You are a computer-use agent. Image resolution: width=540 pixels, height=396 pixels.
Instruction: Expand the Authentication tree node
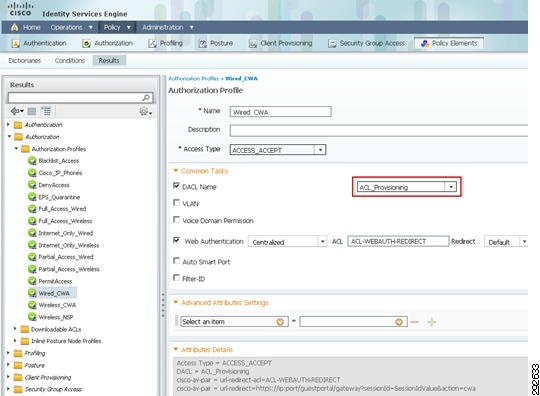[x=8, y=125]
